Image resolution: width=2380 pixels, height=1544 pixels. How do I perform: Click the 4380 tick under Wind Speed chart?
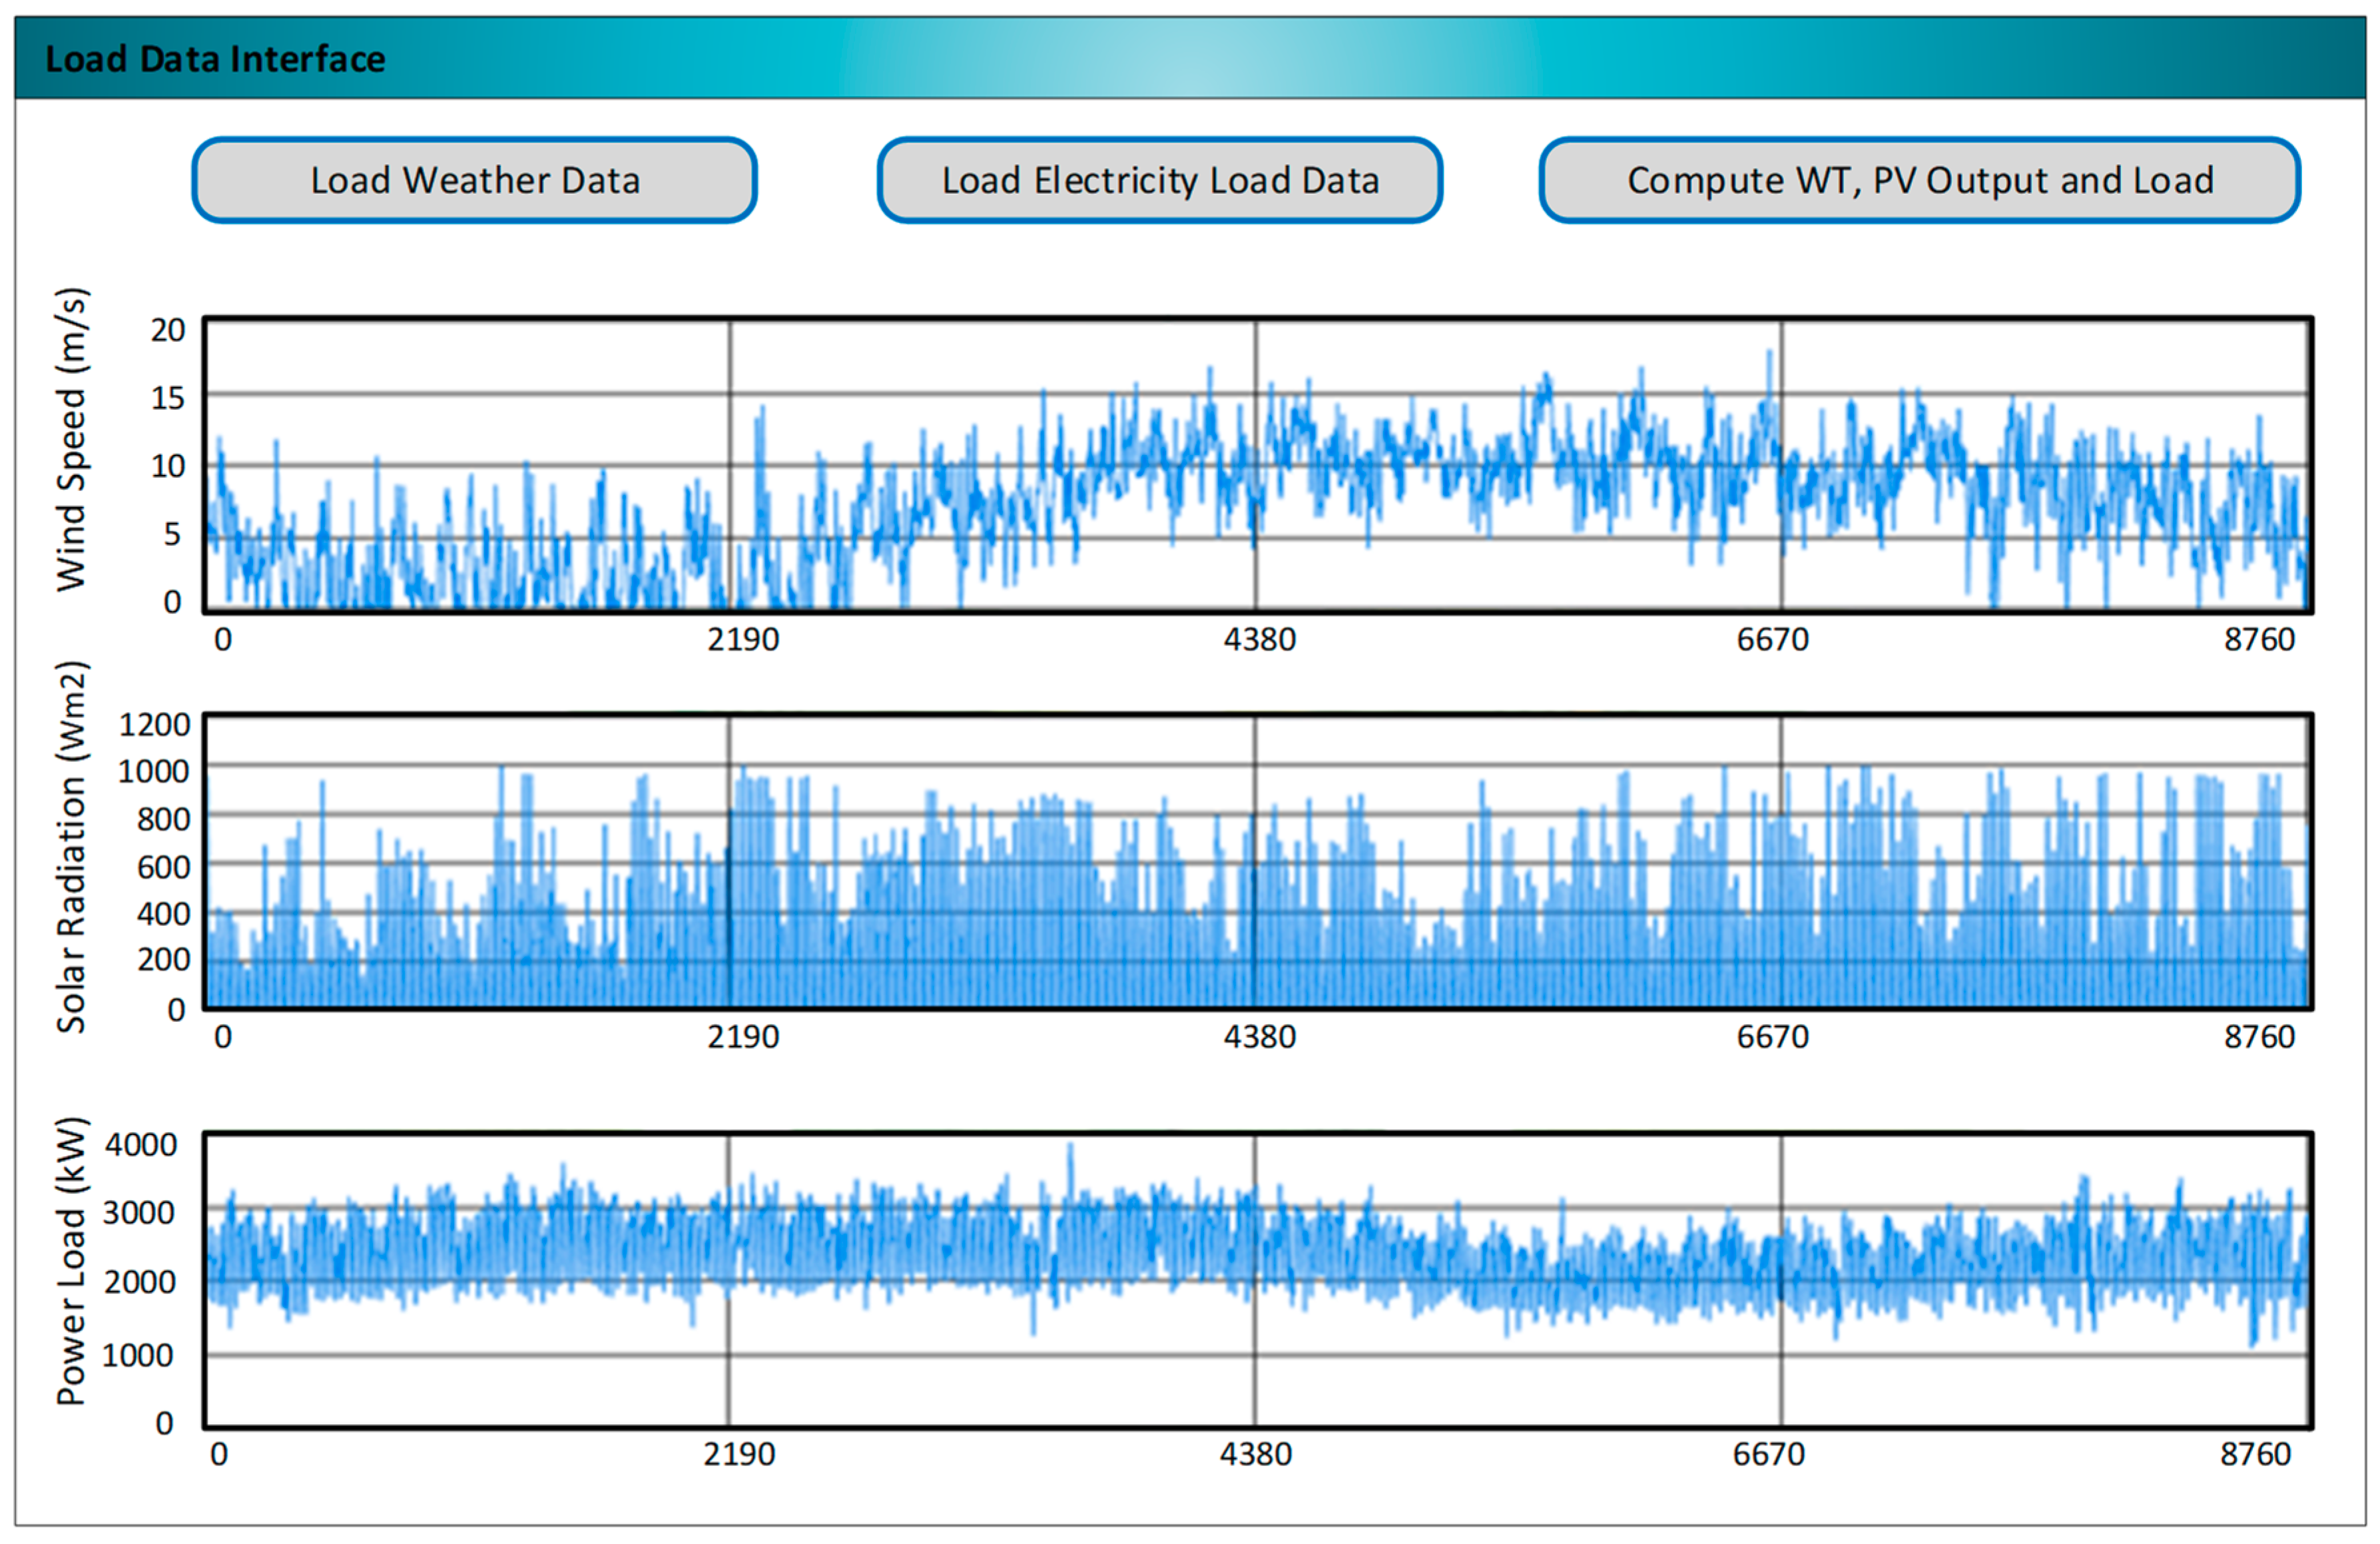pos(1259,639)
